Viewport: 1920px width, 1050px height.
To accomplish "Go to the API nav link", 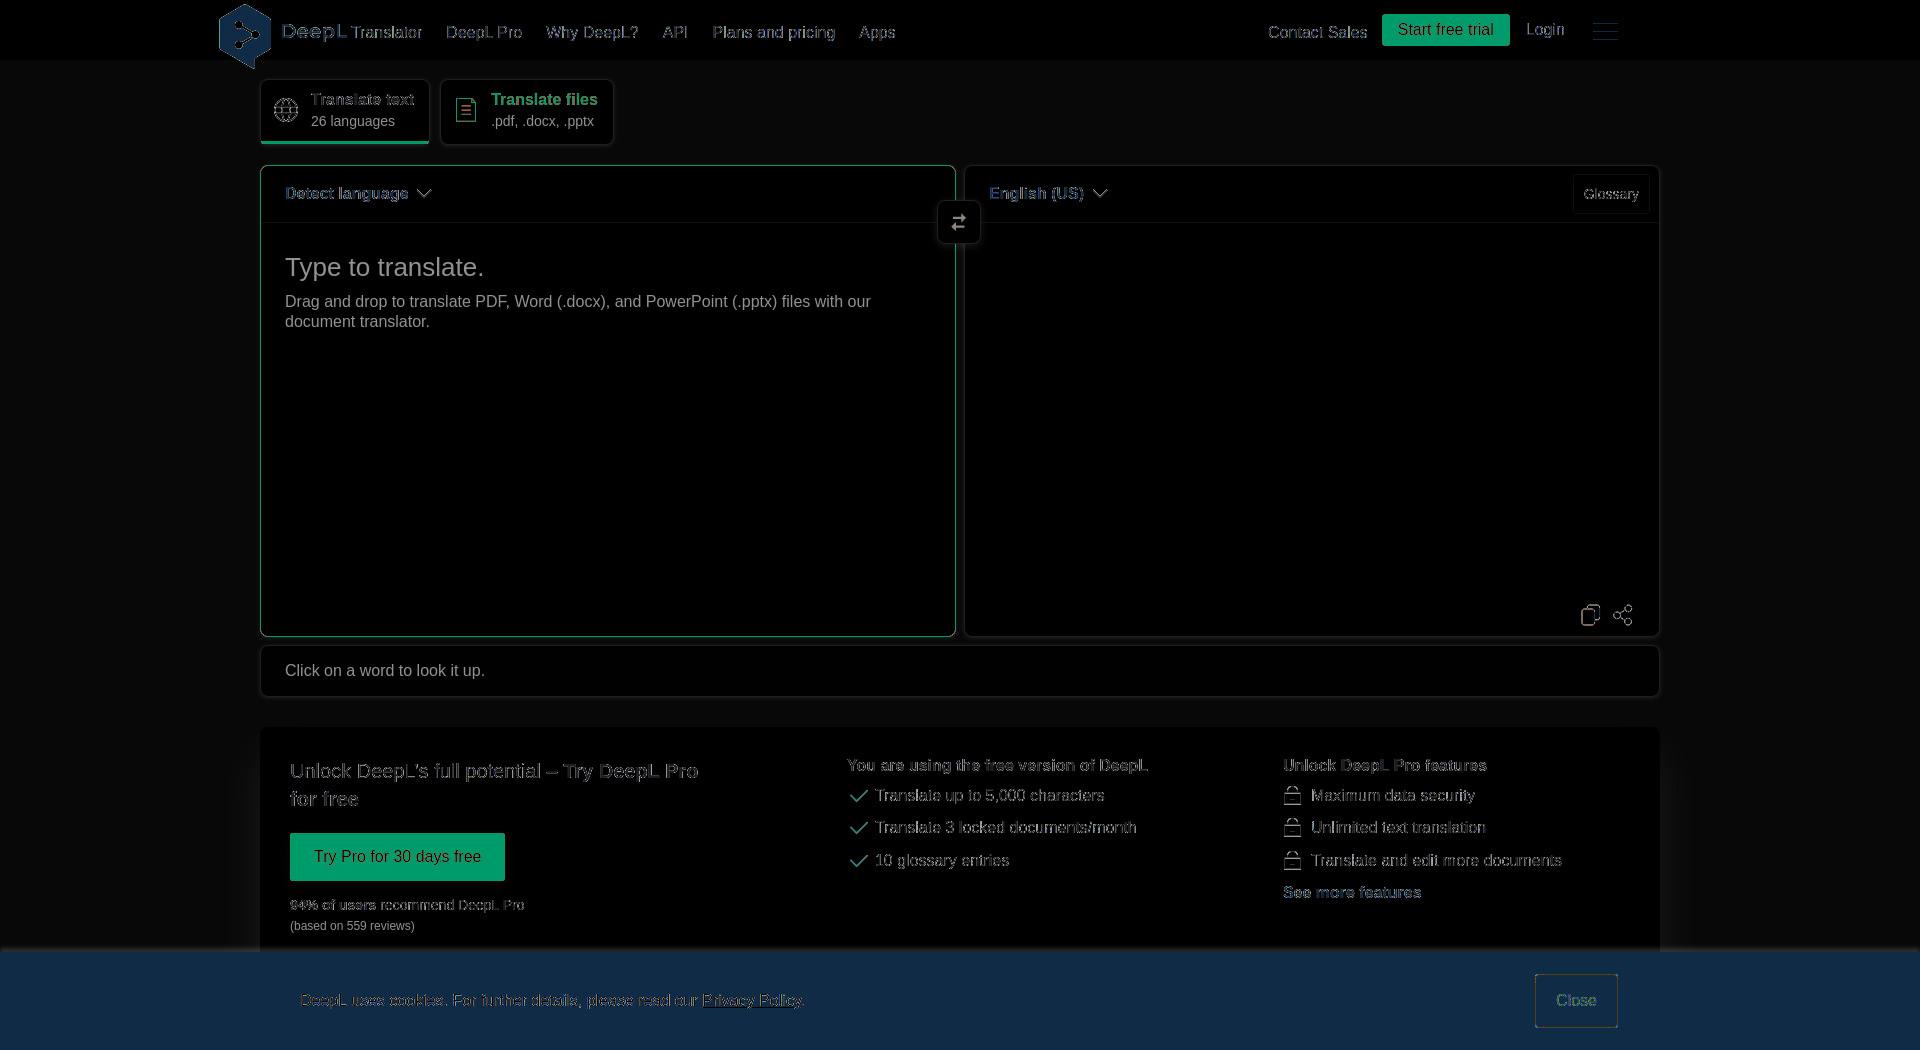I will 675,33.
